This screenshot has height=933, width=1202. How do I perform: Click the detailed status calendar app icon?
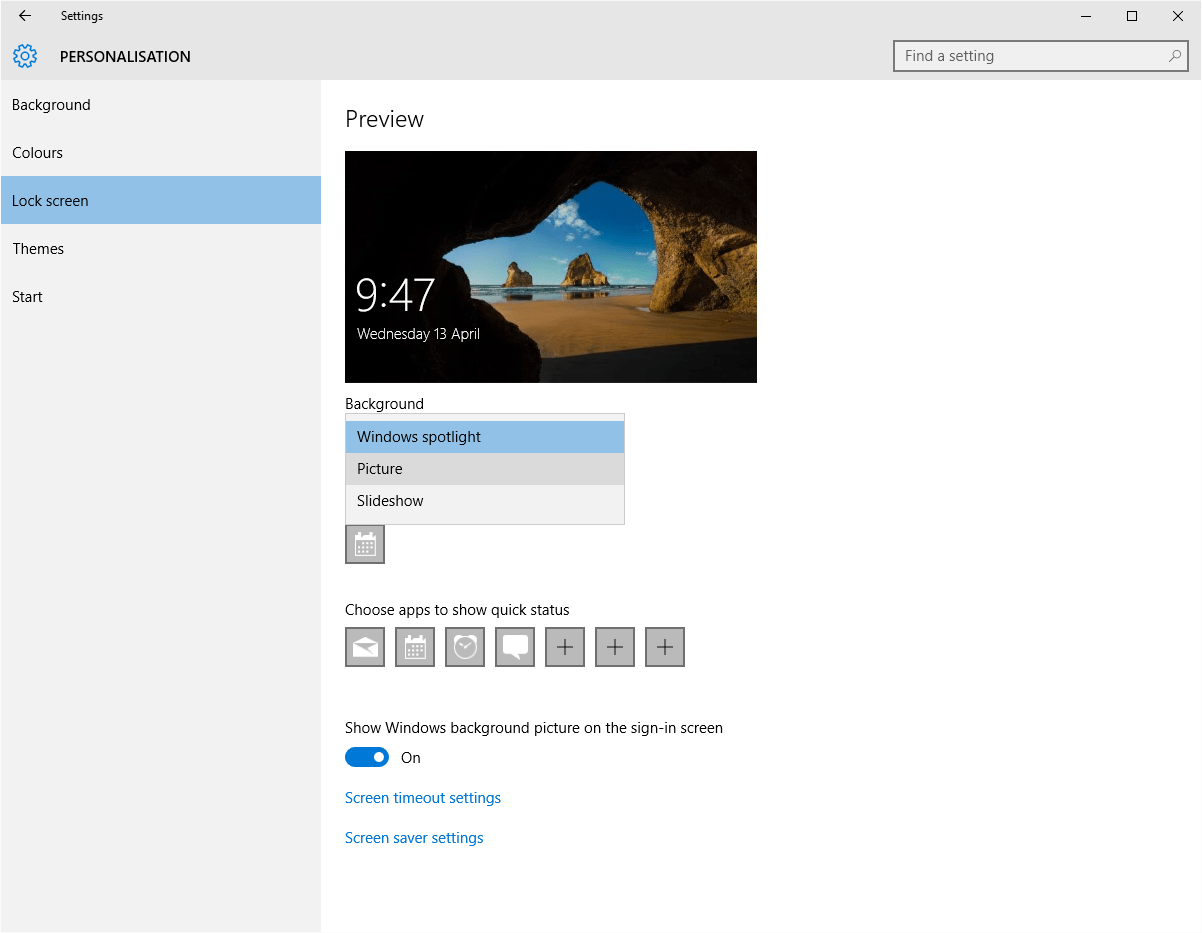(365, 544)
